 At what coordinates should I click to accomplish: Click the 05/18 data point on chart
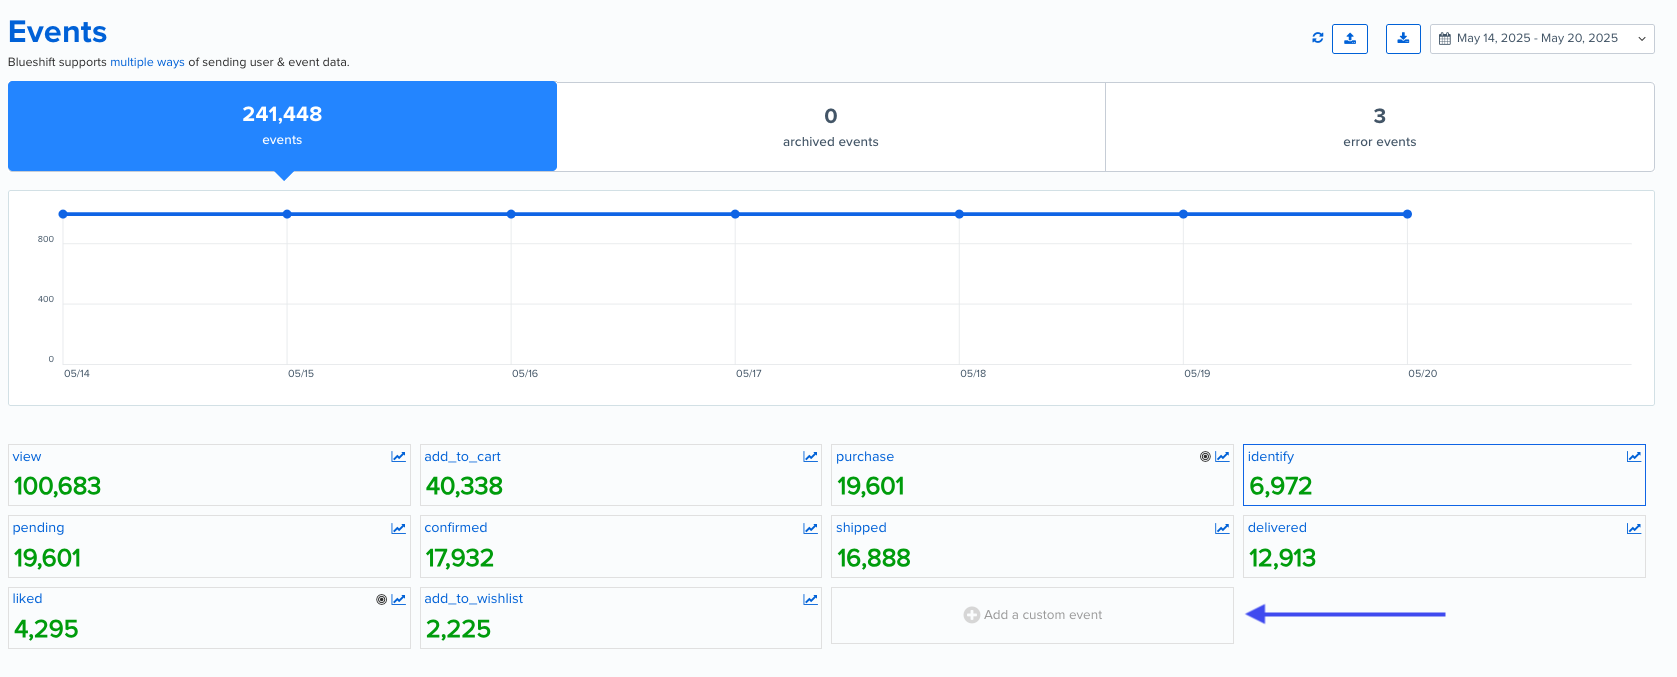click(959, 214)
